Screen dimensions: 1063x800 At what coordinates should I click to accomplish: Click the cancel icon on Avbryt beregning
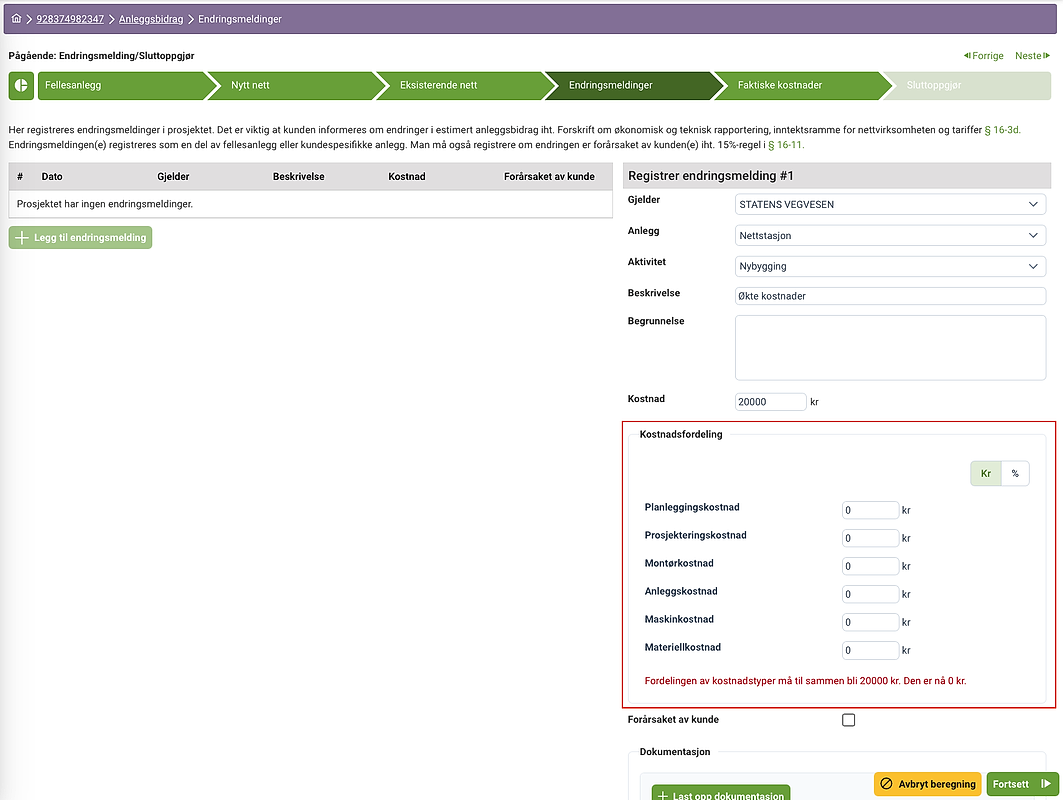pos(886,784)
